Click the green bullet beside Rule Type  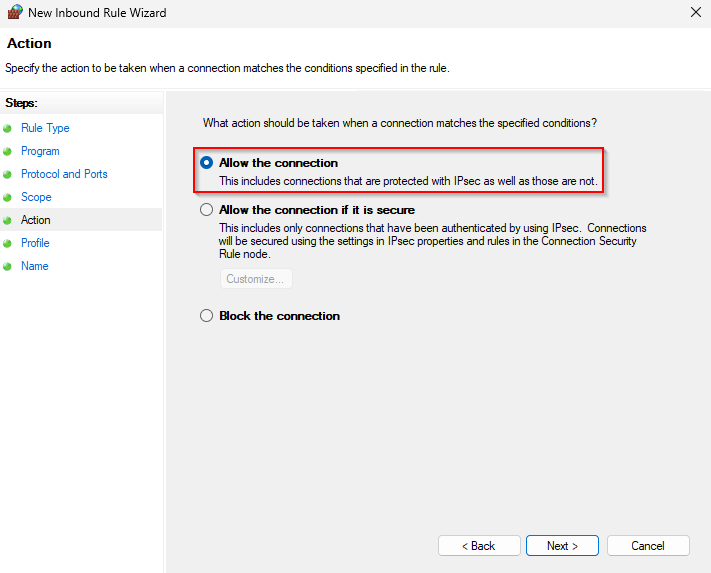pyautogui.click(x=8, y=129)
